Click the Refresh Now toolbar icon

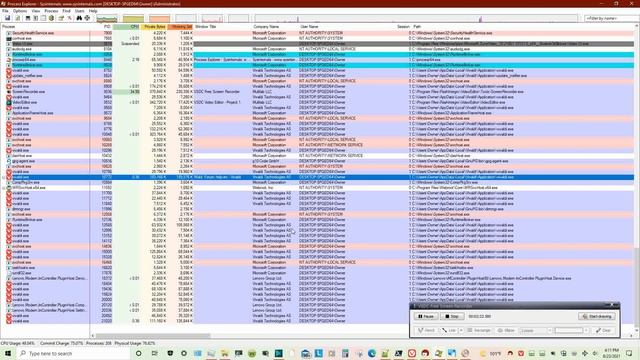pyautogui.click(x=18, y=18)
